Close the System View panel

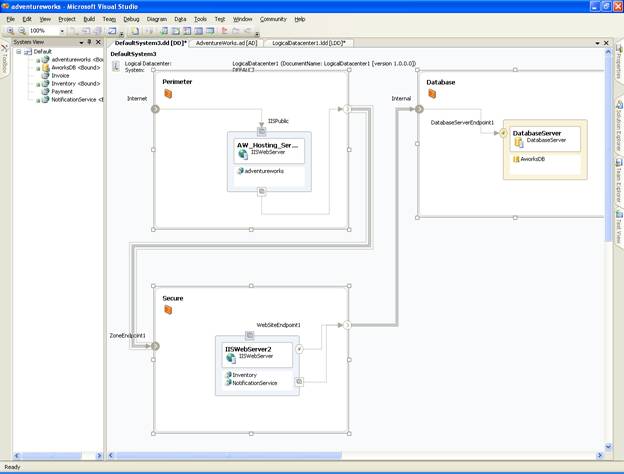pyautogui.click(x=98, y=42)
